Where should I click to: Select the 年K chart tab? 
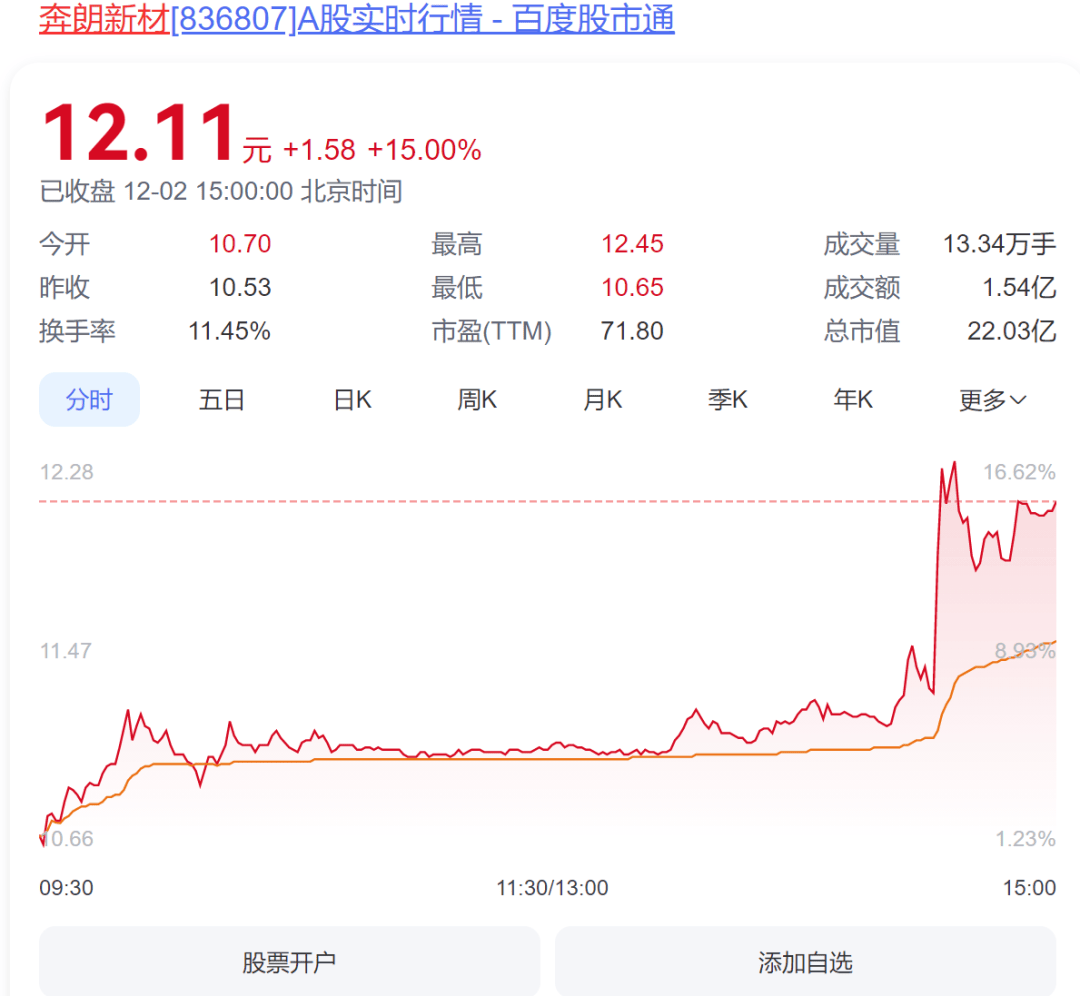coord(853,400)
